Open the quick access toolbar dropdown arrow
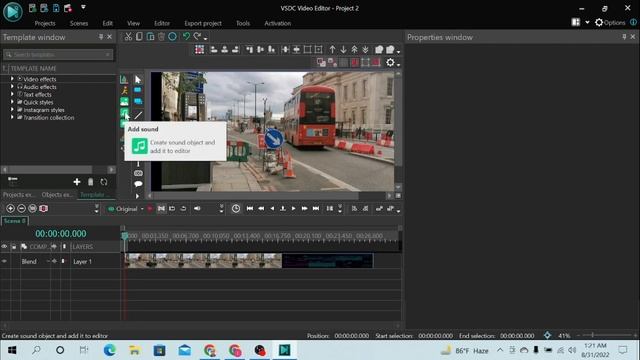The image size is (640, 360). pos(83,7)
